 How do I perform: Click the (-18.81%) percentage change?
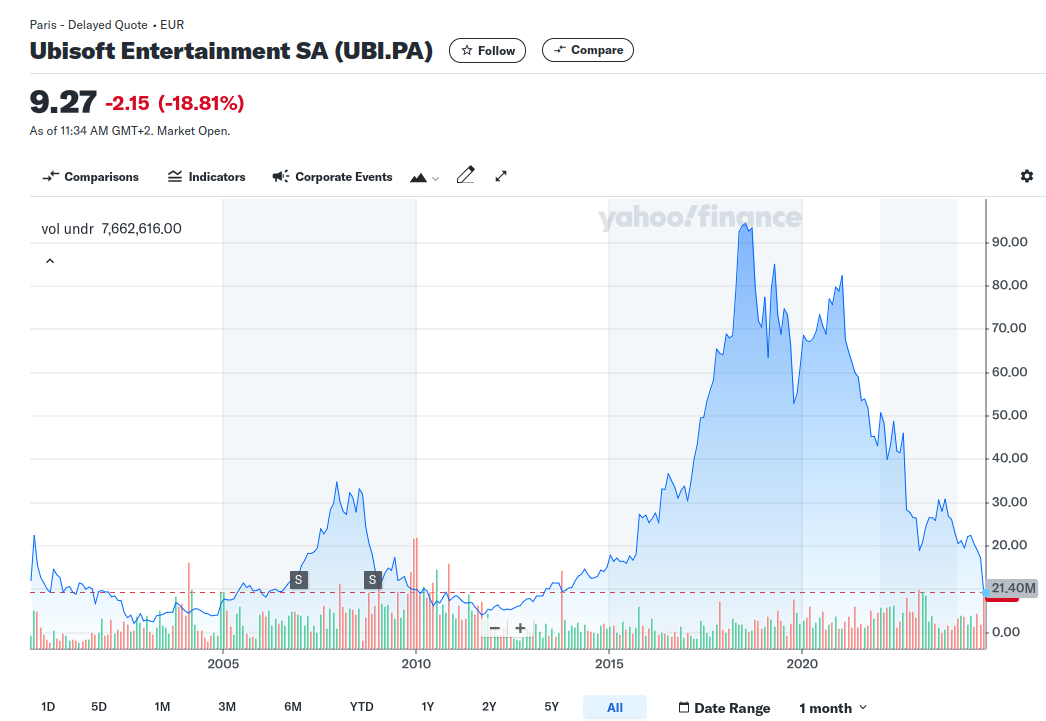[201, 103]
